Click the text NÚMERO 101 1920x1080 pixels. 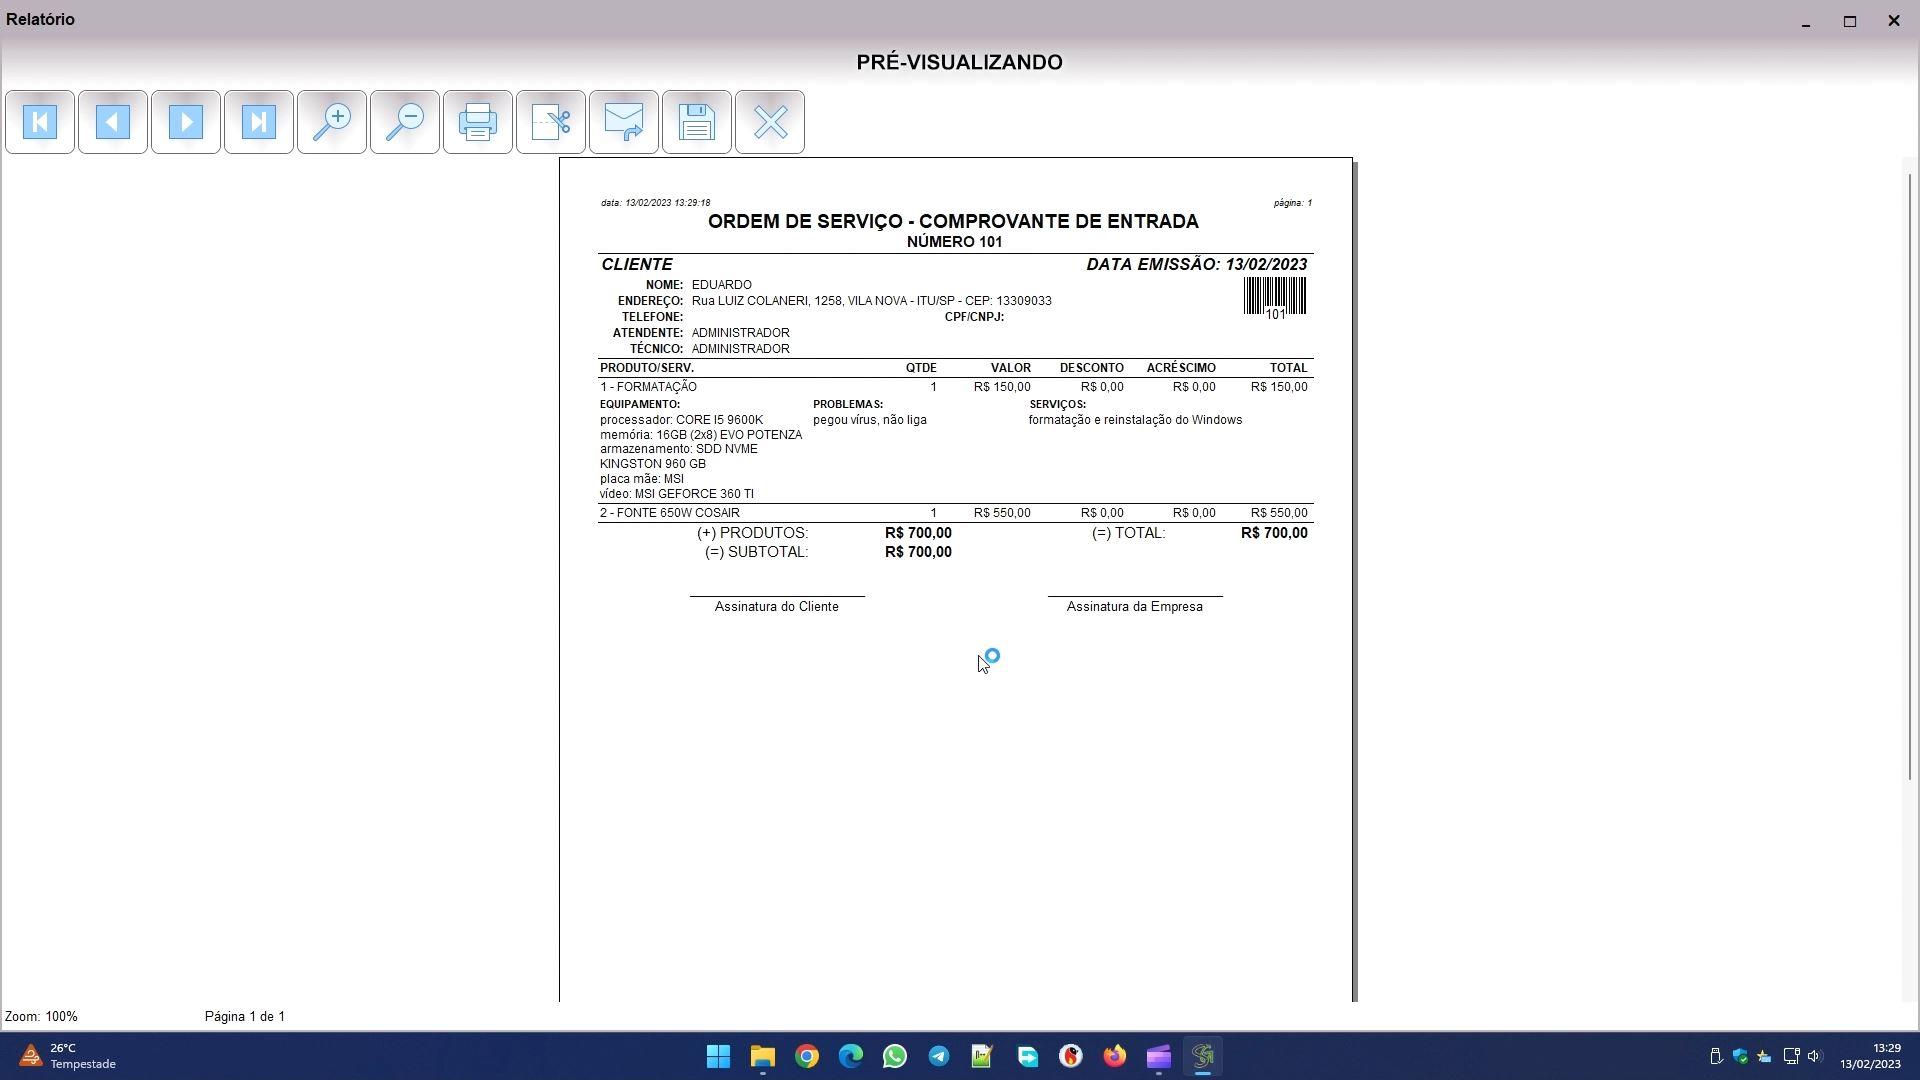click(954, 242)
